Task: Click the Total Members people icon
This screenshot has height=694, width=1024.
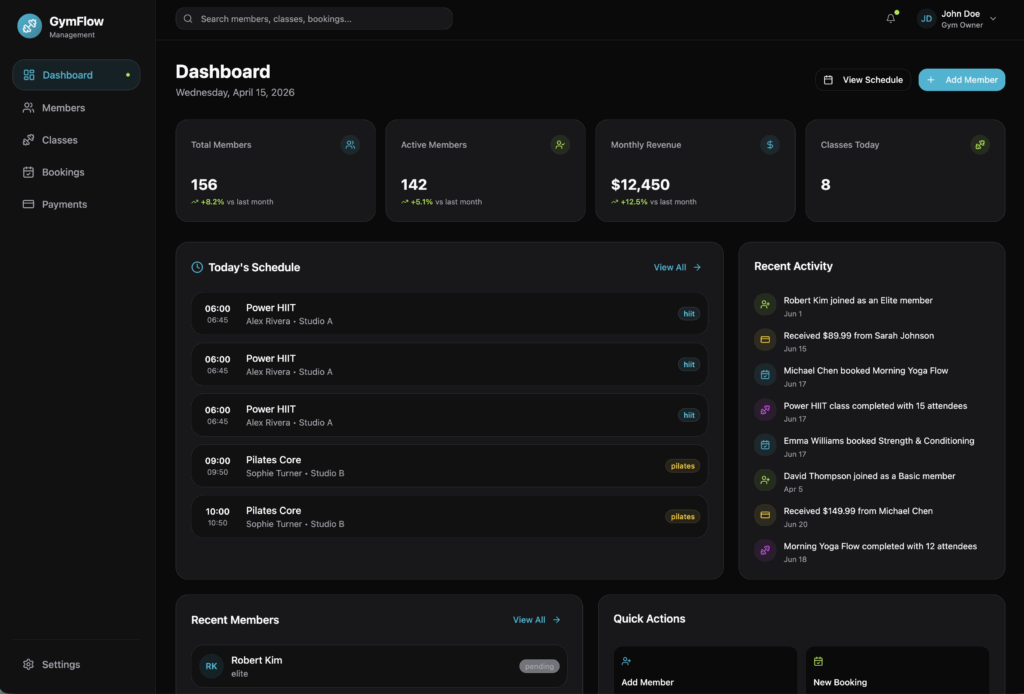Action: click(x=350, y=145)
